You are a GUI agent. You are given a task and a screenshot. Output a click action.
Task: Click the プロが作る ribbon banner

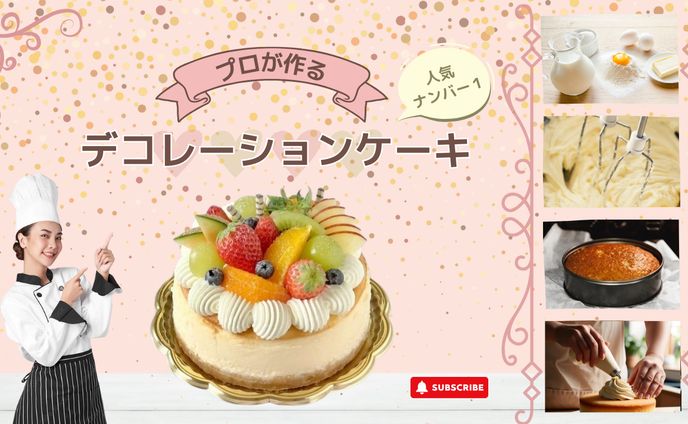tap(271, 81)
